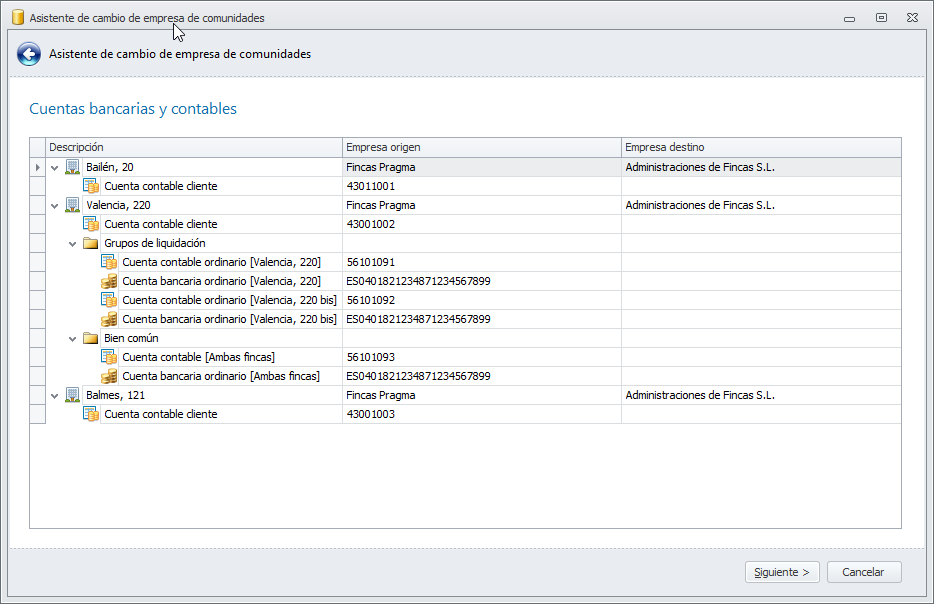This screenshot has height=604, width=934.
Task: Go back with the blue arrow button
Action: [29, 54]
